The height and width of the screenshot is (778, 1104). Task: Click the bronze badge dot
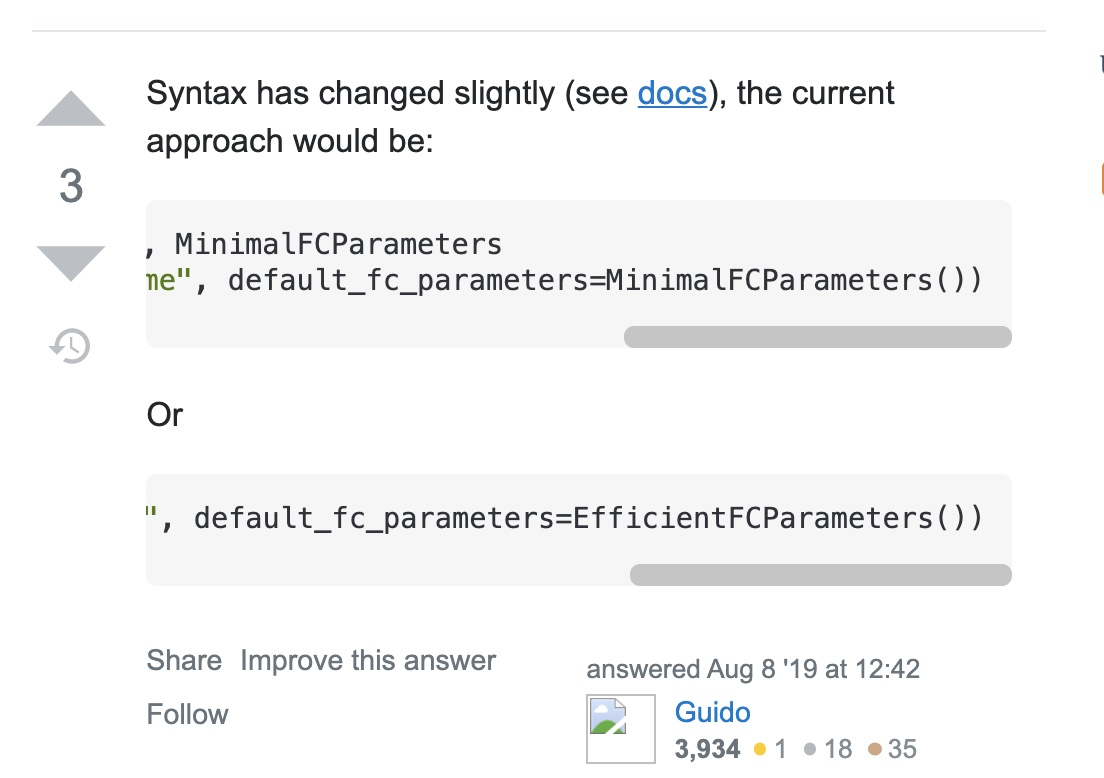[874, 749]
